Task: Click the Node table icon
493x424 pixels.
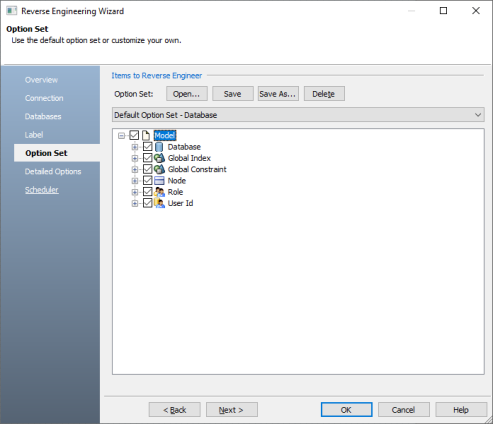Action: 159,181
